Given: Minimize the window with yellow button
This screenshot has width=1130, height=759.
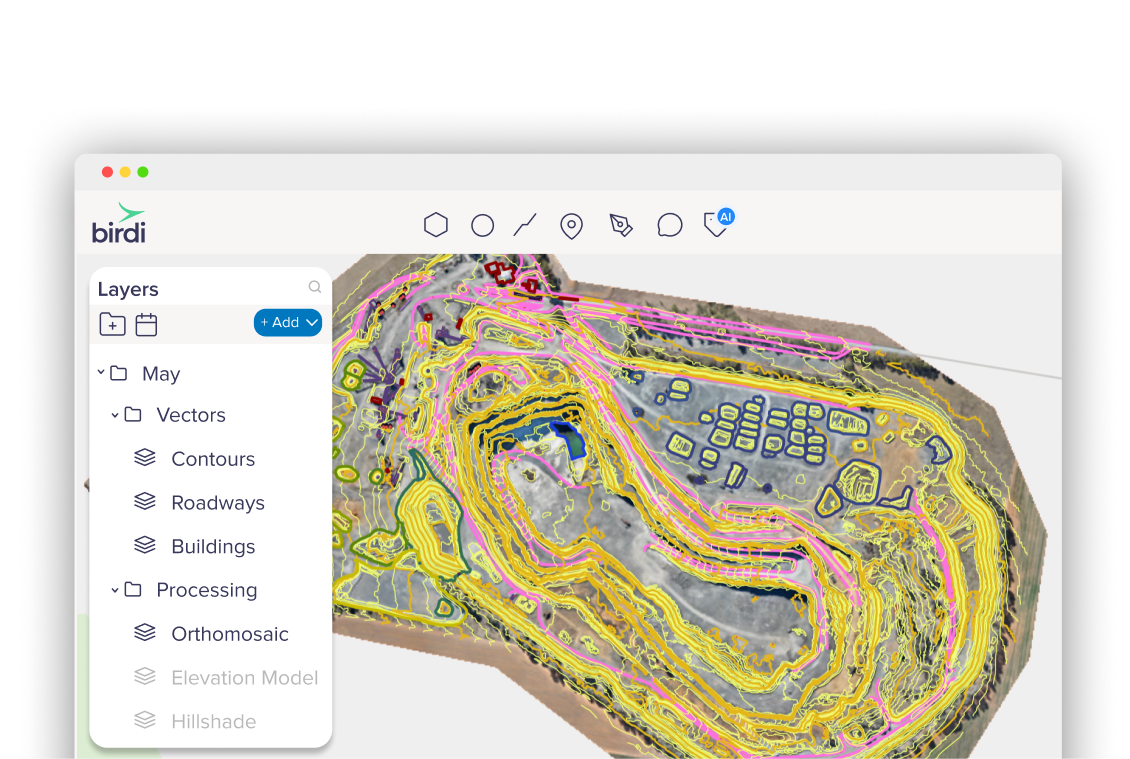Looking at the screenshot, I should 125,172.
